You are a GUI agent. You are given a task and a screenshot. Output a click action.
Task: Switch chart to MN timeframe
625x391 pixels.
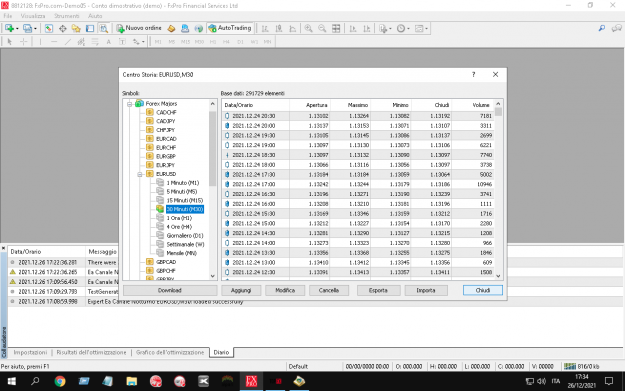point(267,41)
